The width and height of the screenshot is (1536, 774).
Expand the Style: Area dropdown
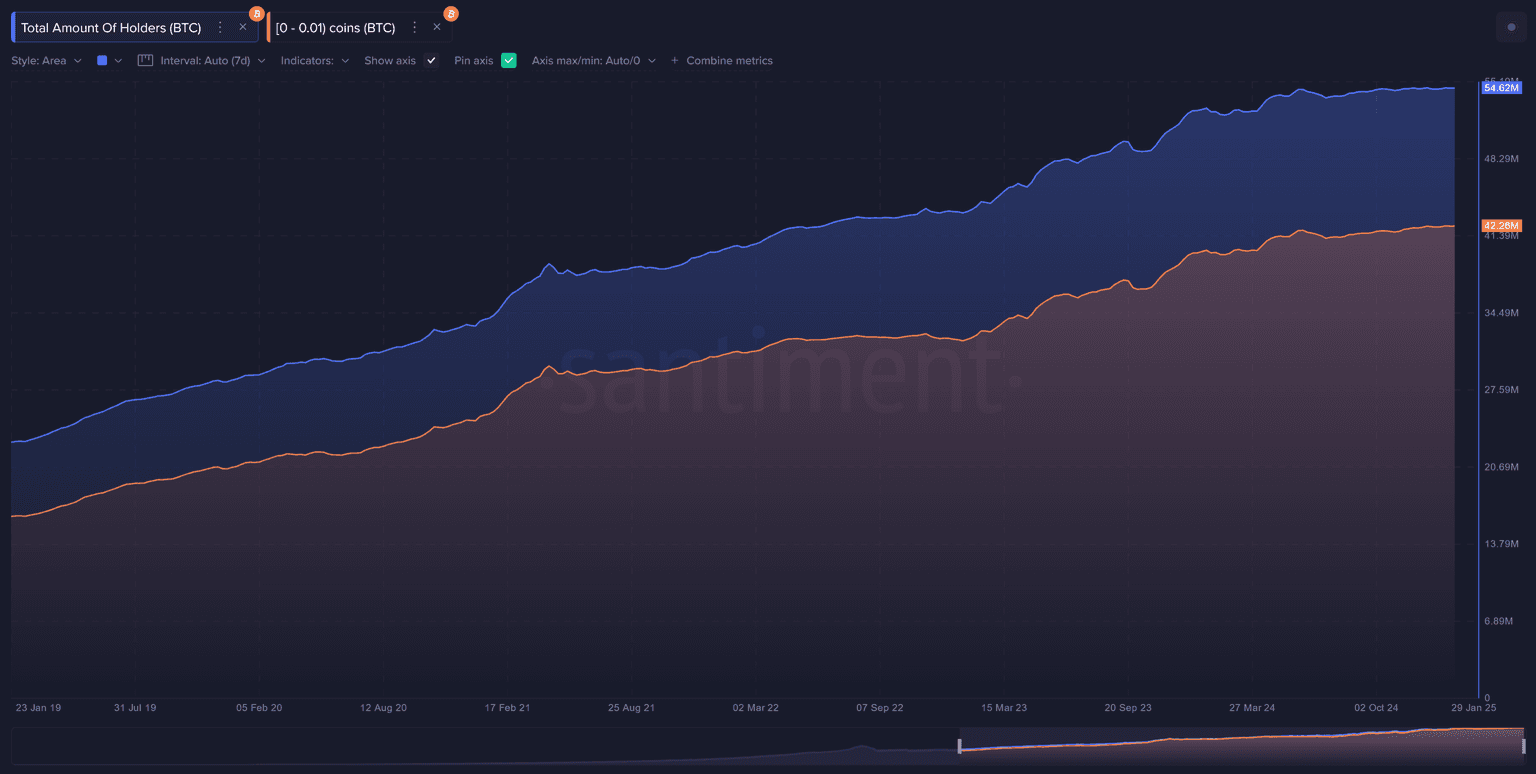pos(46,61)
